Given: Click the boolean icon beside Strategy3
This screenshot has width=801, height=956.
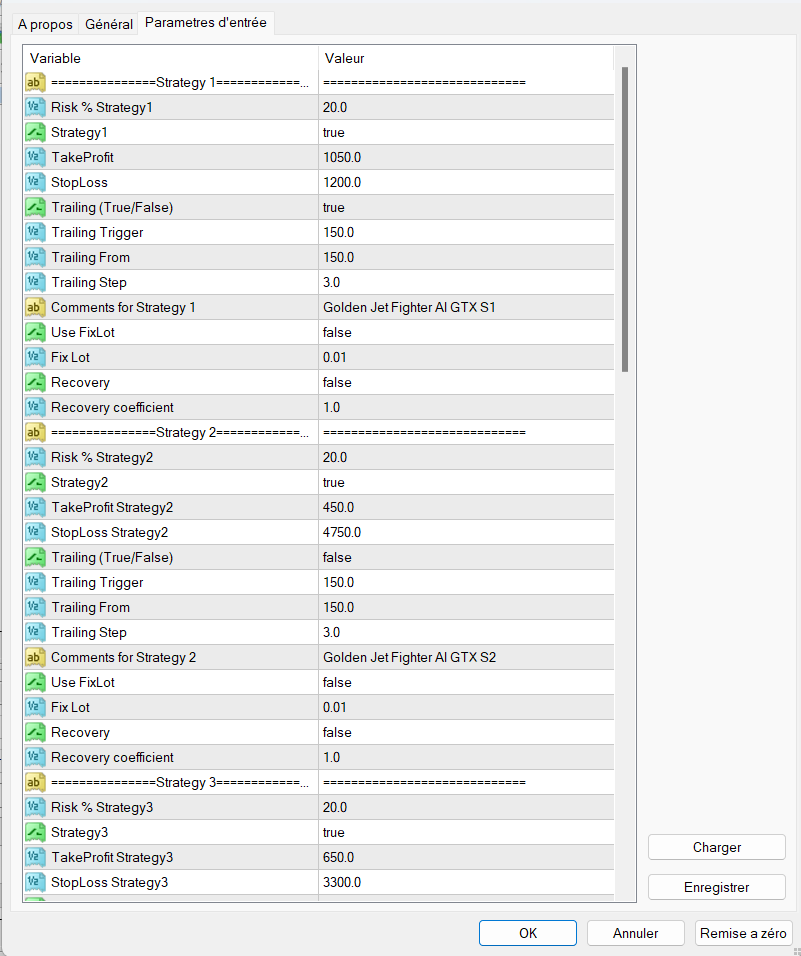Looking at the screenshot, I should coord(35,832).
